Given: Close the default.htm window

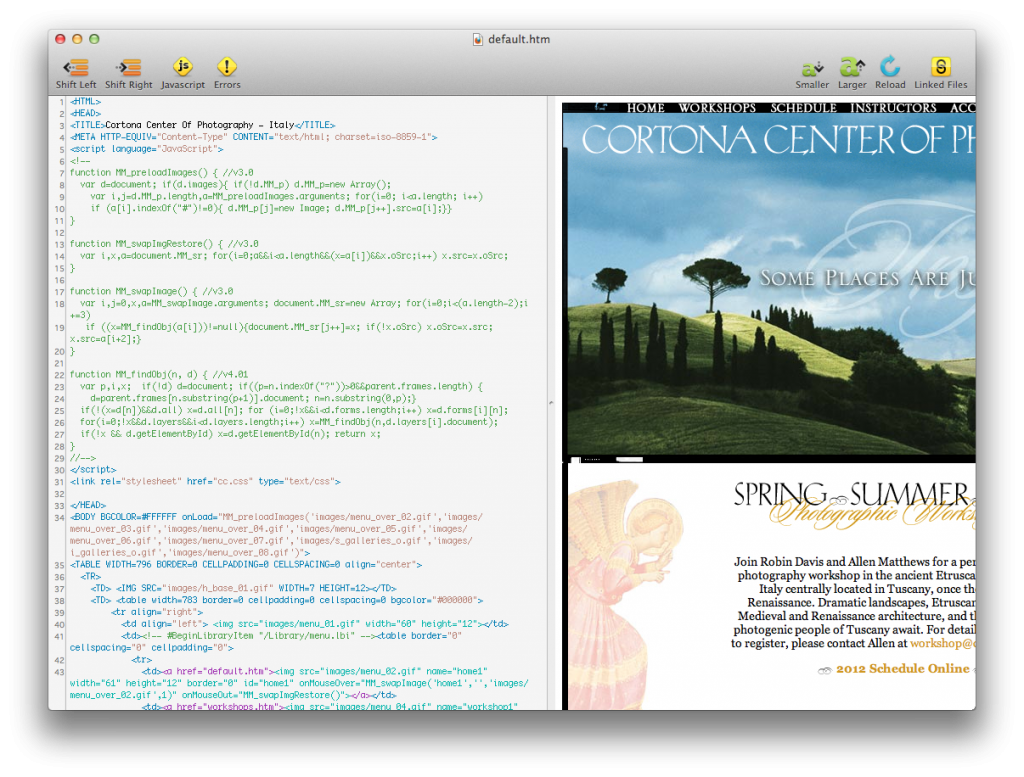Looking at the screenshot, I should [60, 39].
